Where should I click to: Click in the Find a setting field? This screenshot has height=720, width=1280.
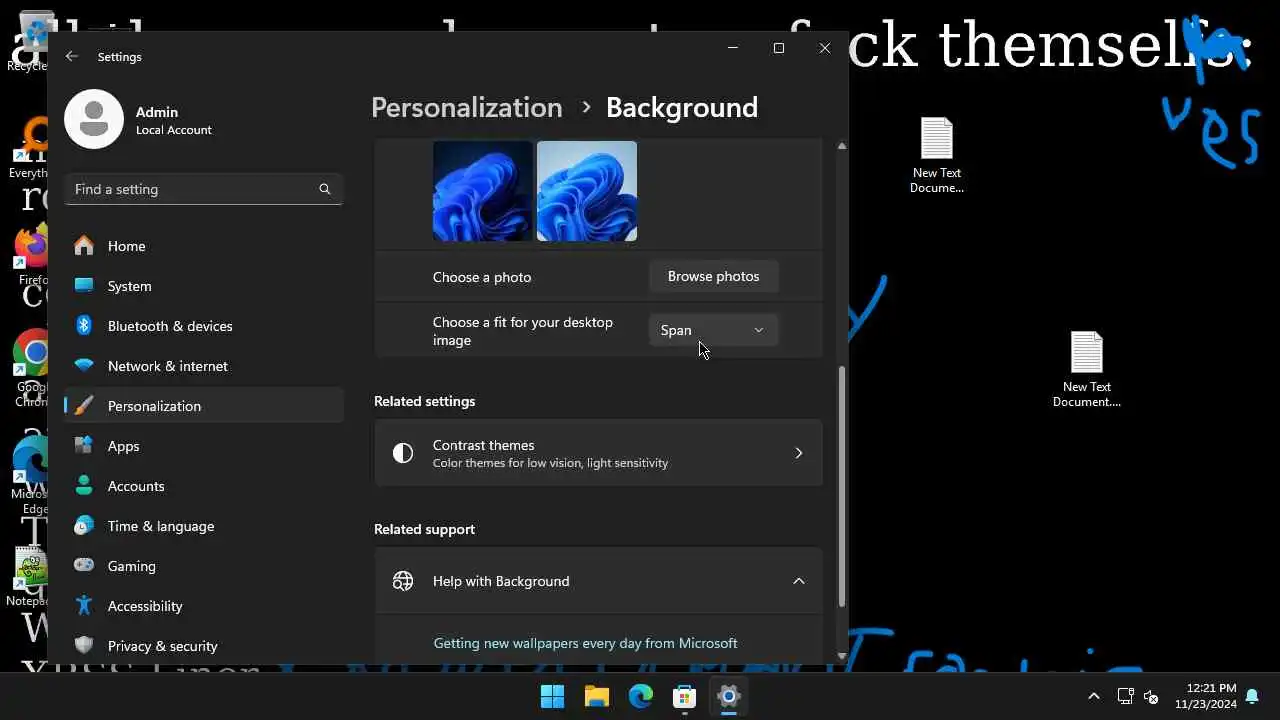(x=204, y=189)
